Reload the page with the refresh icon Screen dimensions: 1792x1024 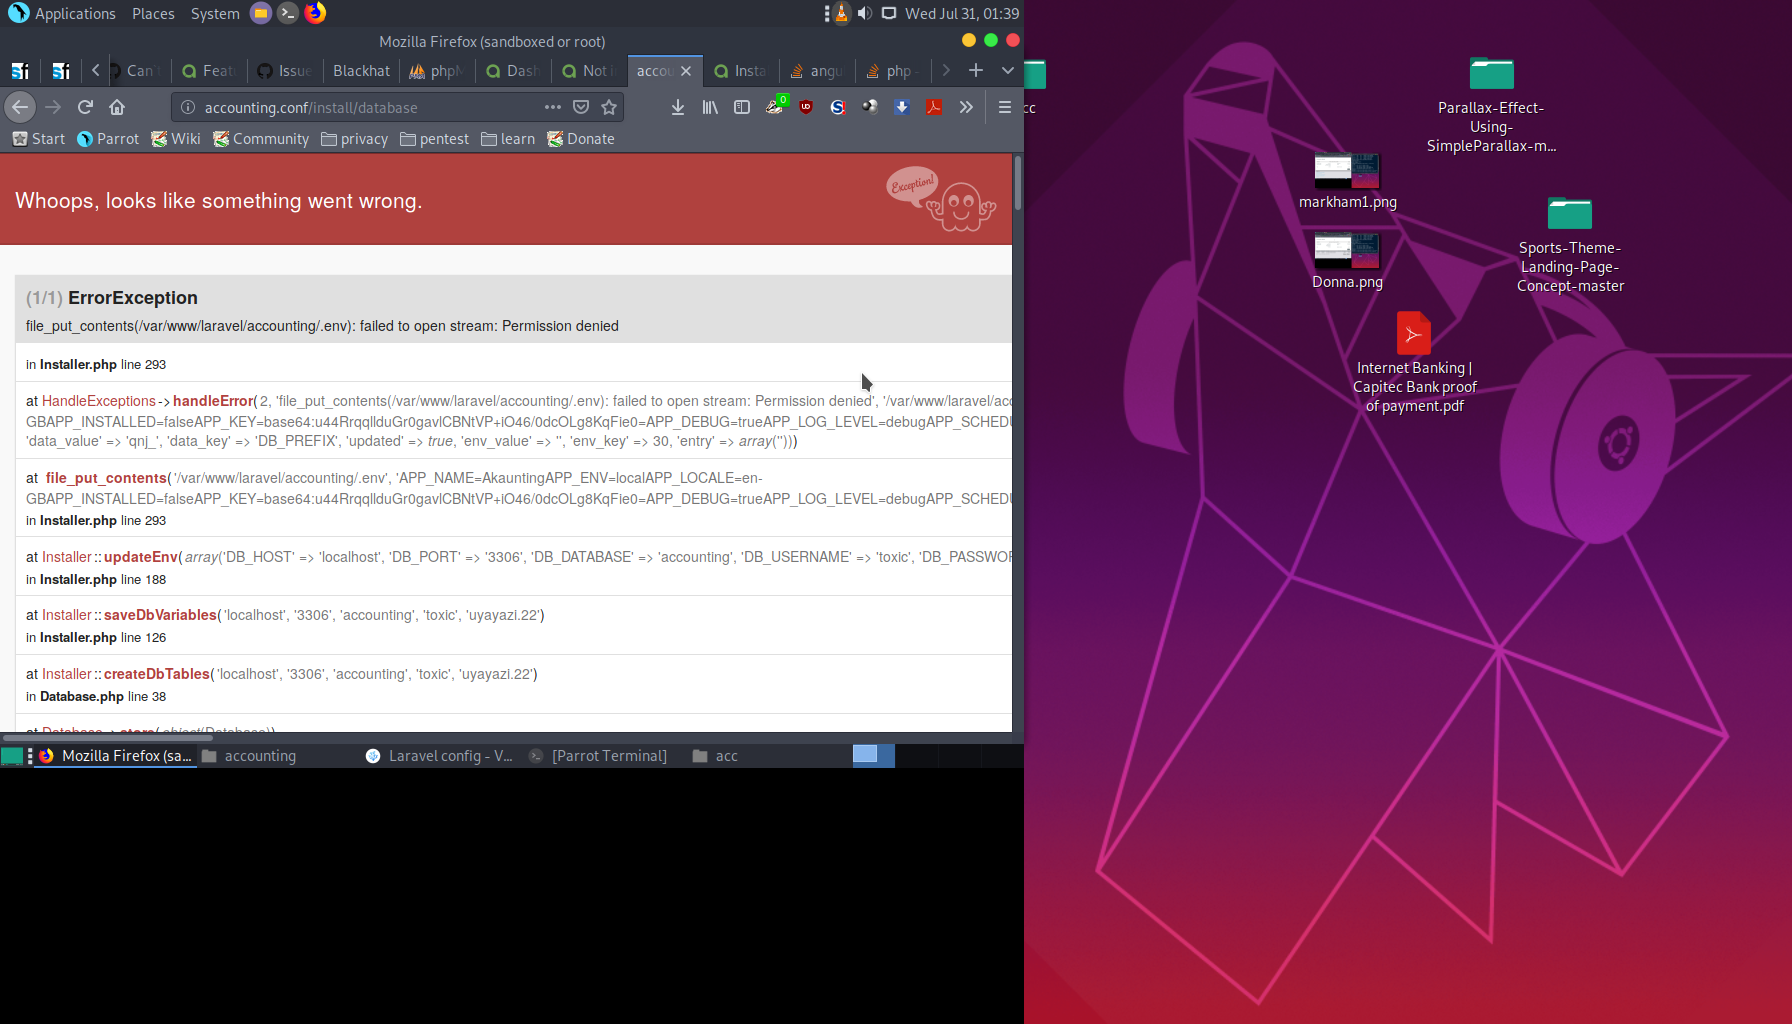[x=84, y=107]
